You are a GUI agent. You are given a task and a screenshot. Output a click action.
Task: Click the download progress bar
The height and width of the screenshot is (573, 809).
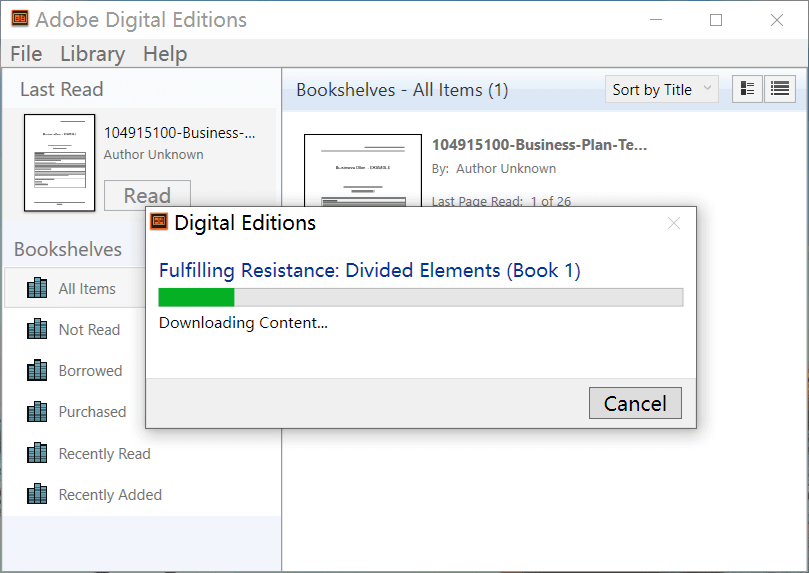pos(420,298)
